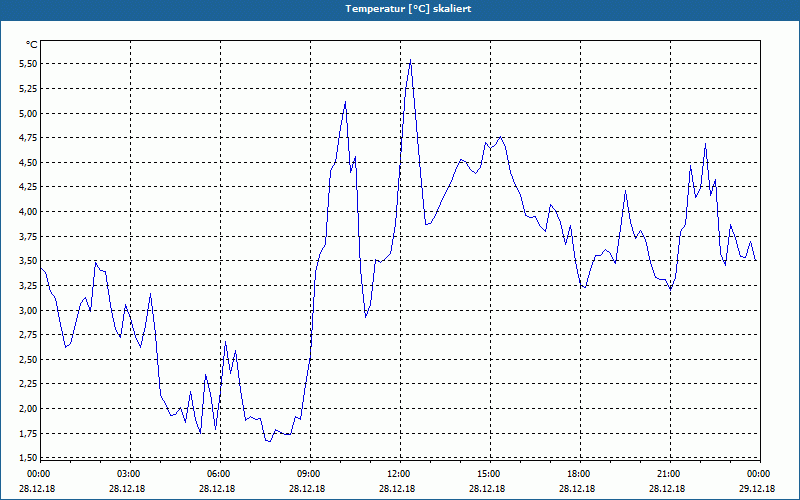The width and height of the screenshot is (800, 500).
Task: Select the 2,00 y-axis value
Action: (28, 409)
